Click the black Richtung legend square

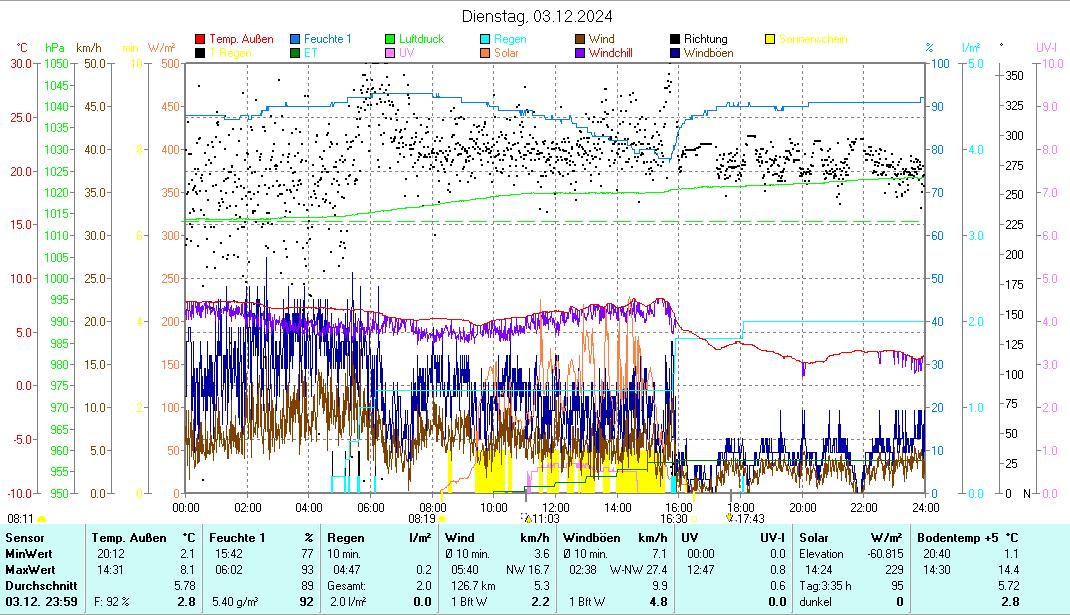pyautogui.click(x=676, y=40)
